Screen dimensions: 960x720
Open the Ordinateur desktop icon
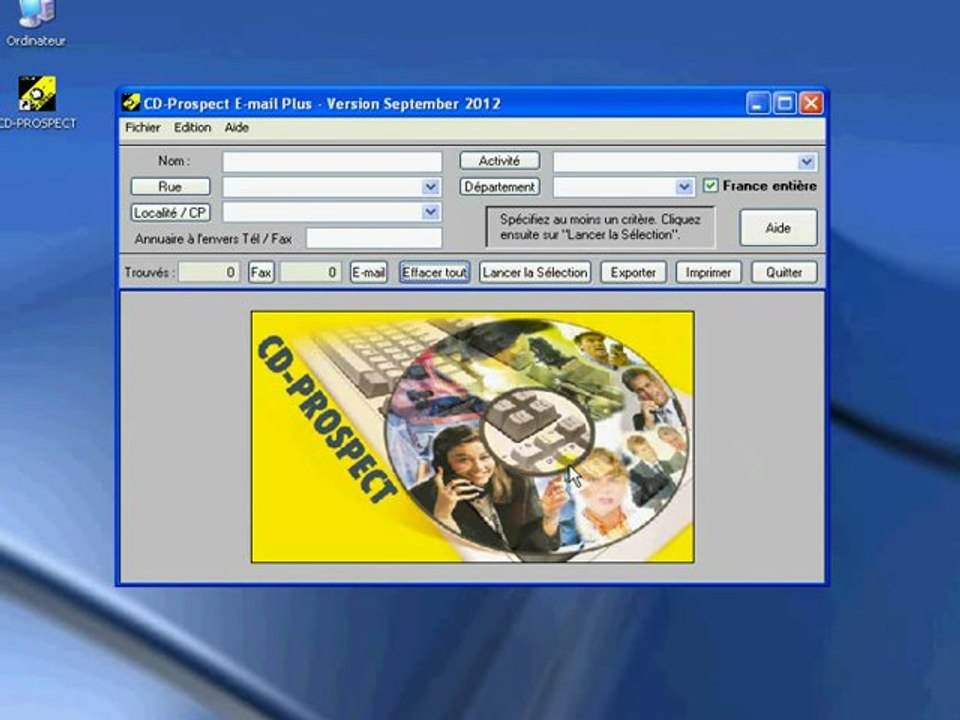pyautogui.click(x=36, y=23)
